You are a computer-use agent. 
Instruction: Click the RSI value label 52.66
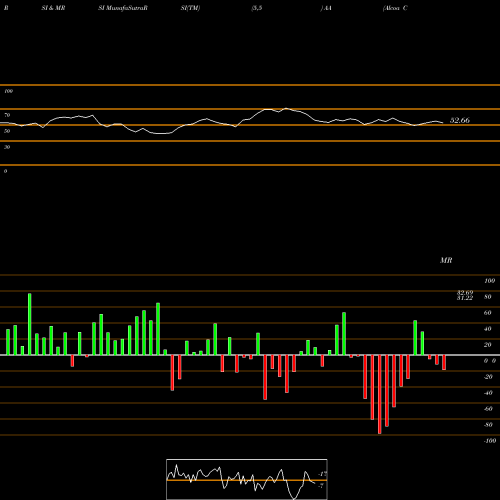[x=460, y=120]
